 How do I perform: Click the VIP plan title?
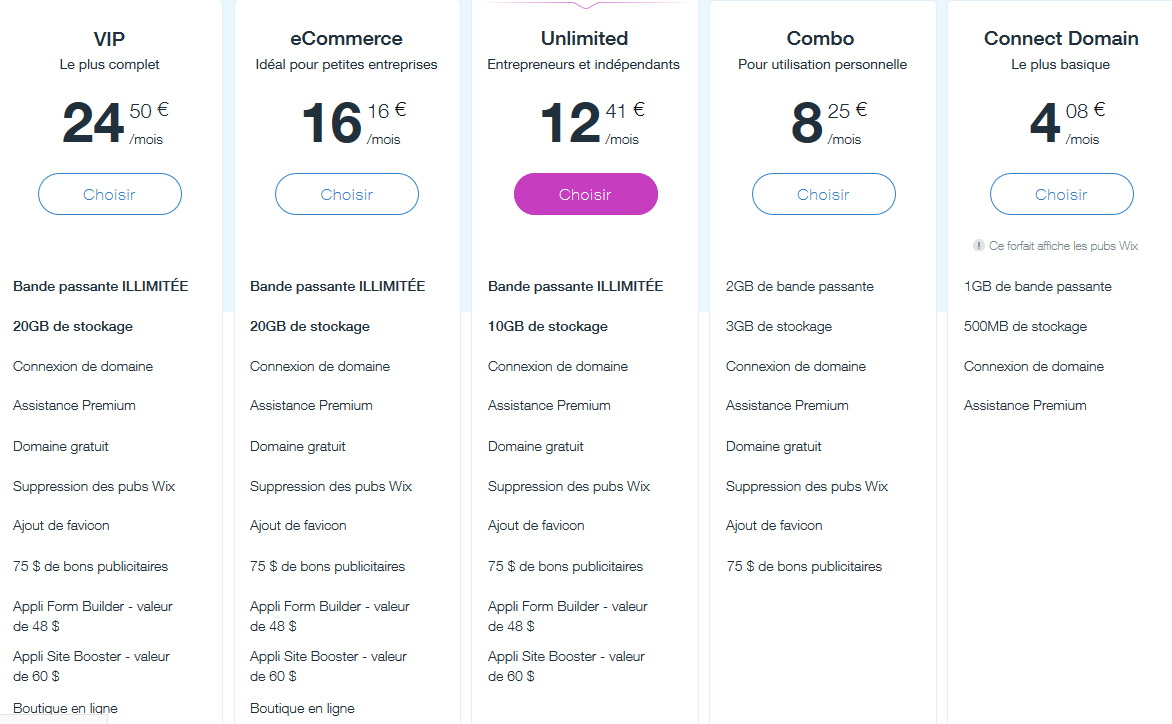click(109, 39)
